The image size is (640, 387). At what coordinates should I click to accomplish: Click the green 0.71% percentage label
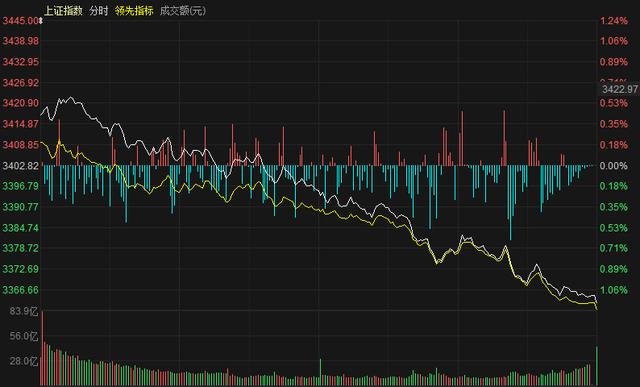(614, 248)
